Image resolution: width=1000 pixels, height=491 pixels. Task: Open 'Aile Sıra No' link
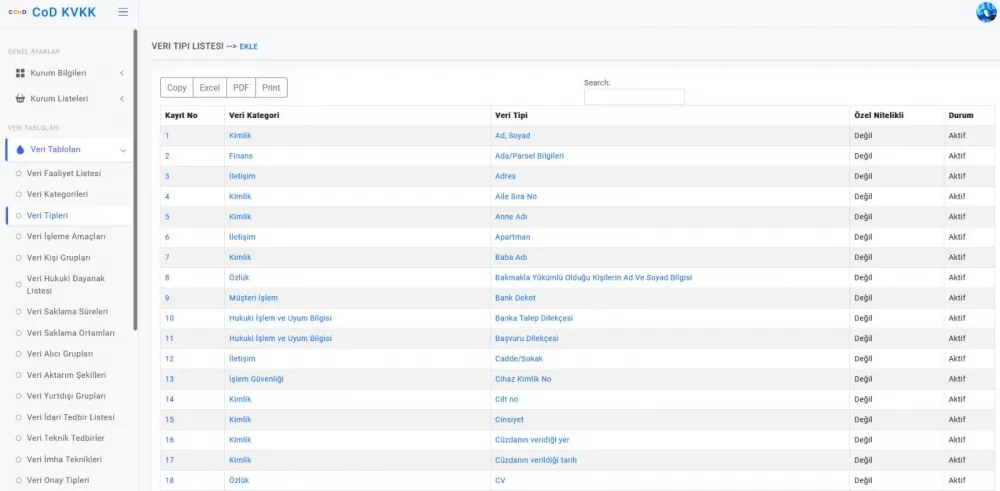click(516, 196)
